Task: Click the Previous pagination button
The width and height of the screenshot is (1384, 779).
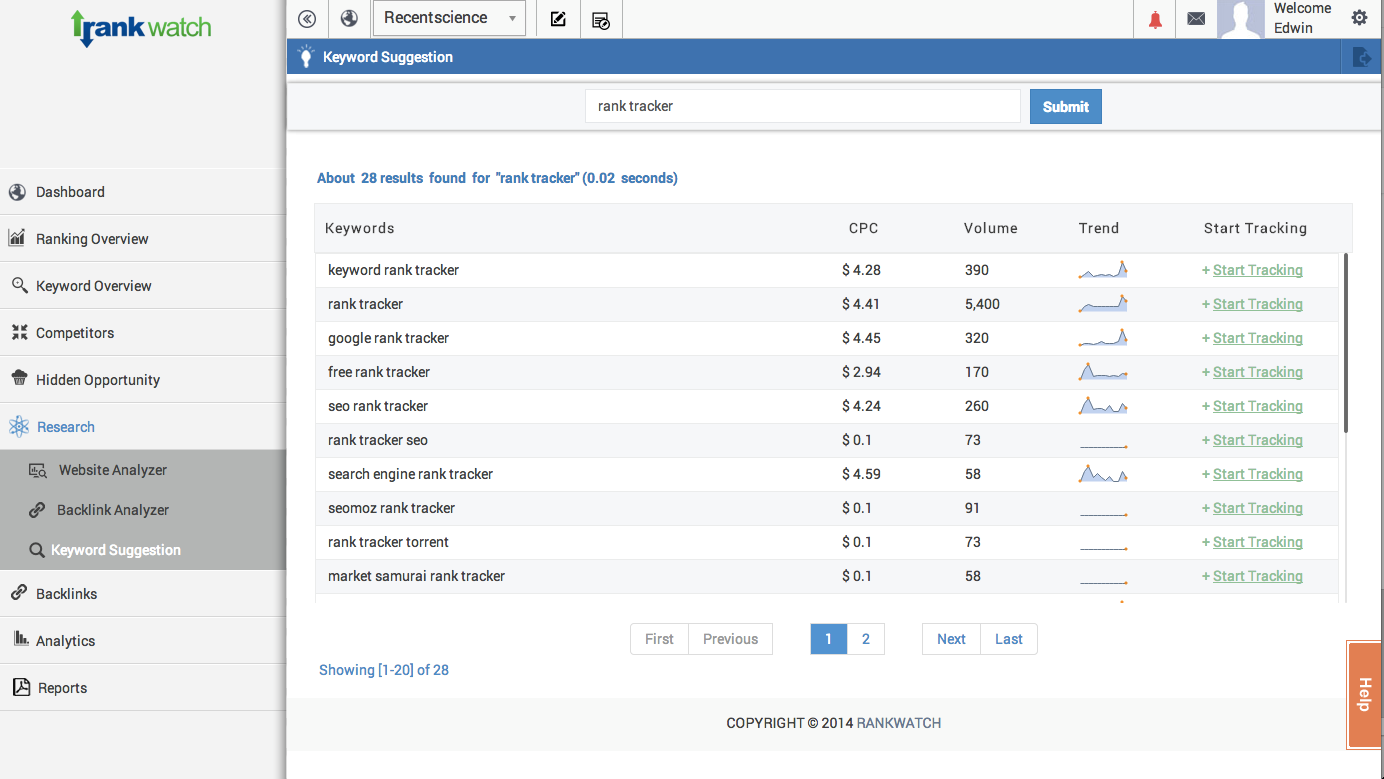Action: 731,639
